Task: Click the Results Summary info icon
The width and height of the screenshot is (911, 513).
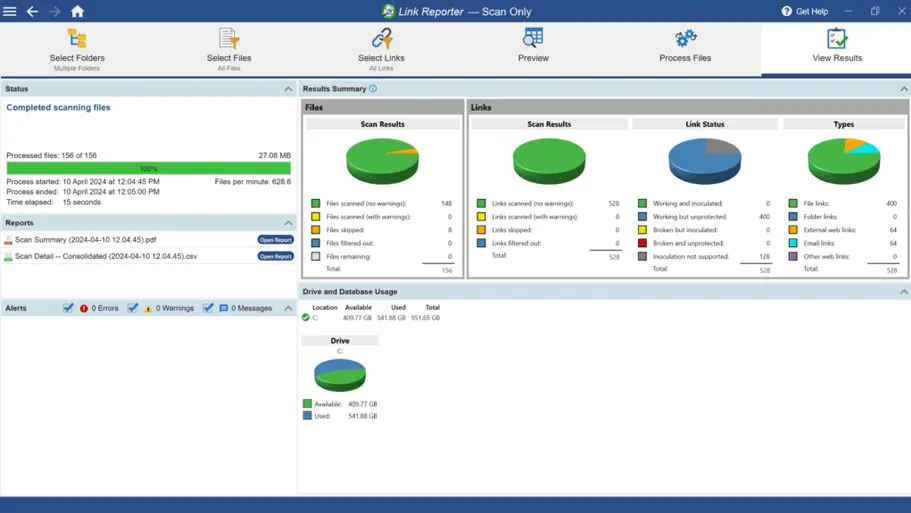Action: pyautogui.click(x=373, y=89)
